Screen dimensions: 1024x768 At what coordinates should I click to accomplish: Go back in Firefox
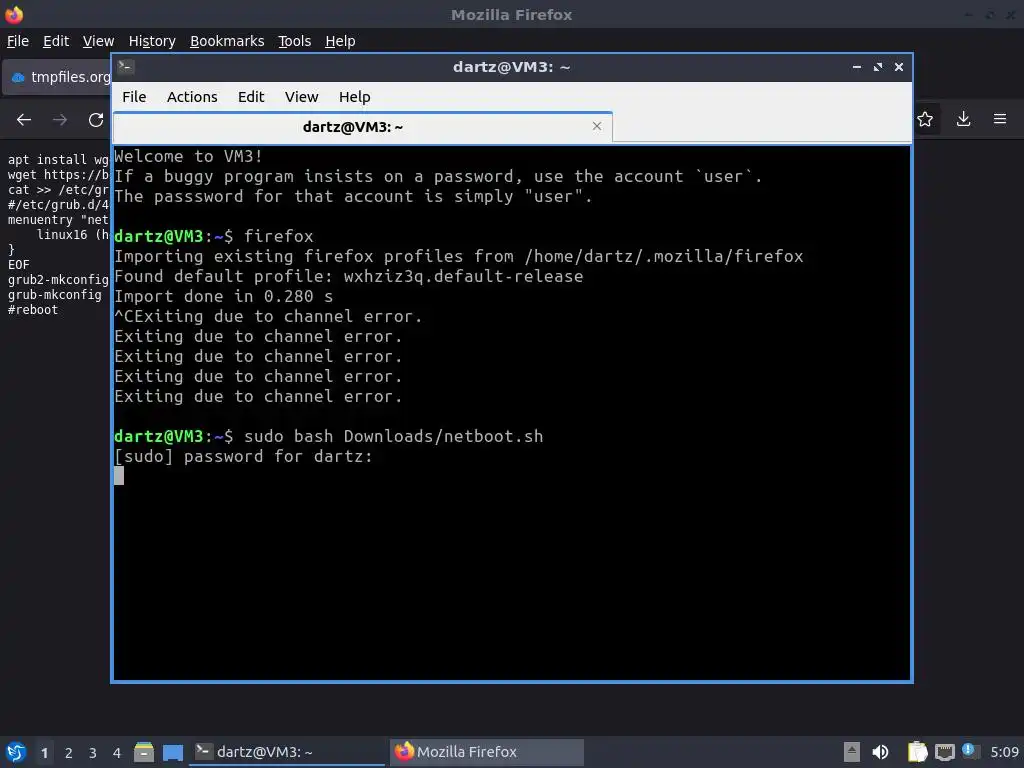(x=24, y=120)
